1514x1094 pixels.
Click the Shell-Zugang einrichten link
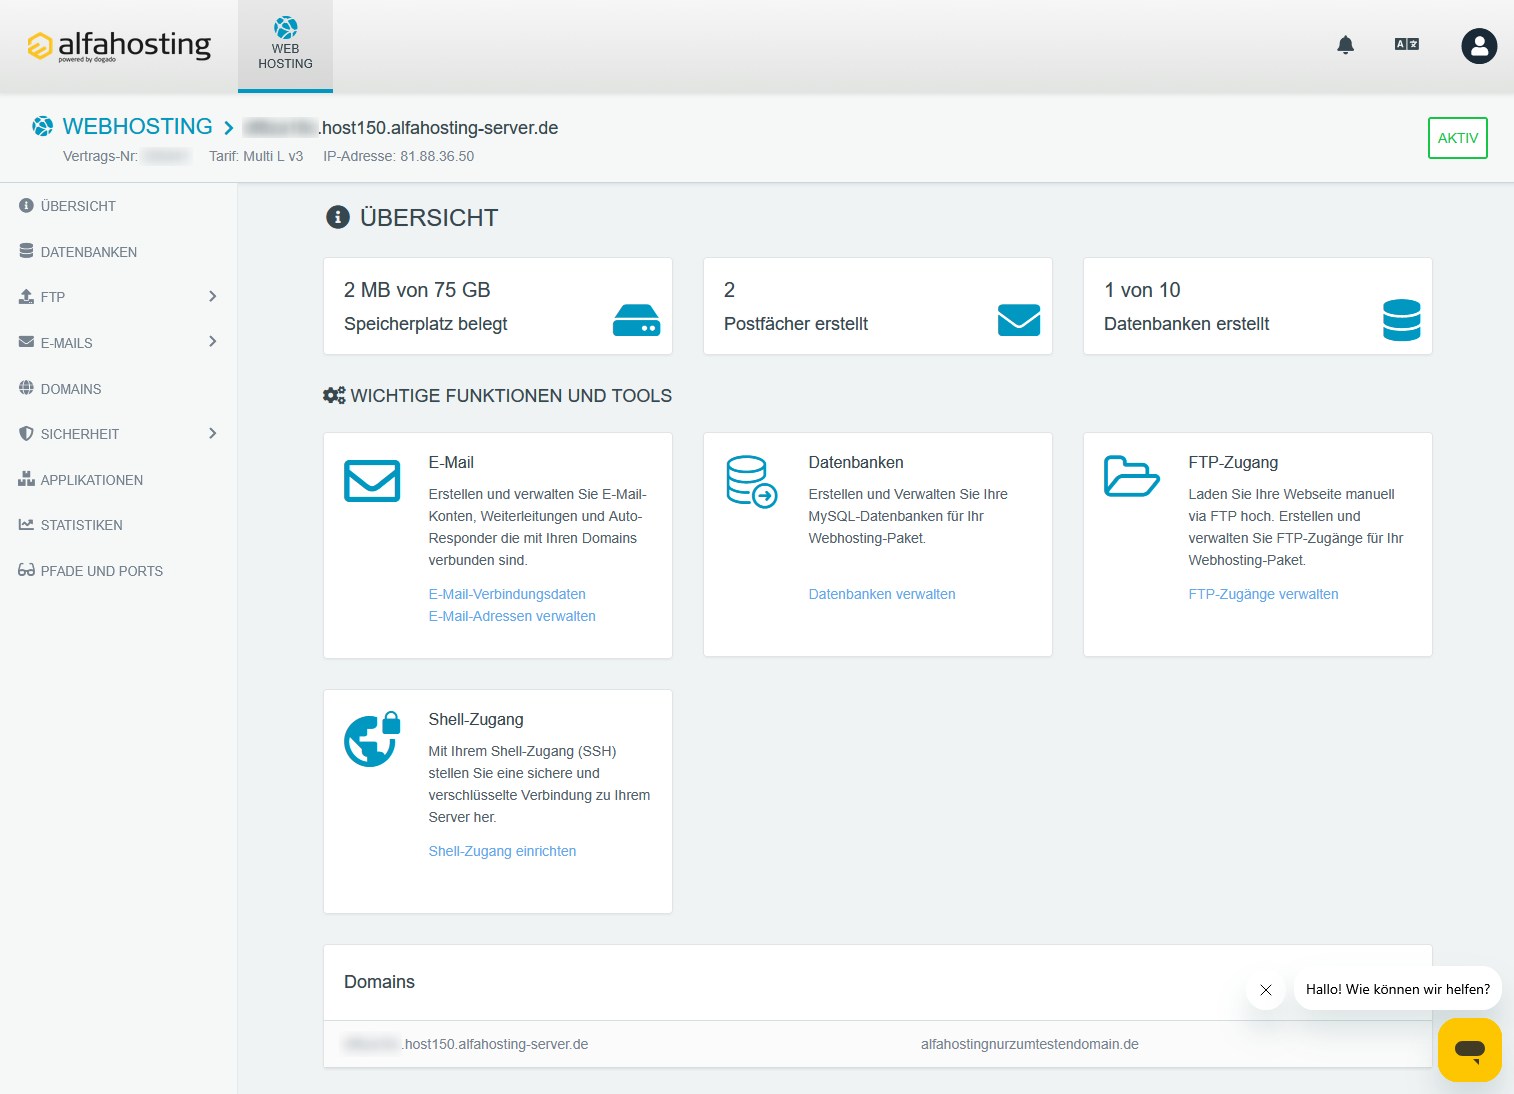point(502,851)
